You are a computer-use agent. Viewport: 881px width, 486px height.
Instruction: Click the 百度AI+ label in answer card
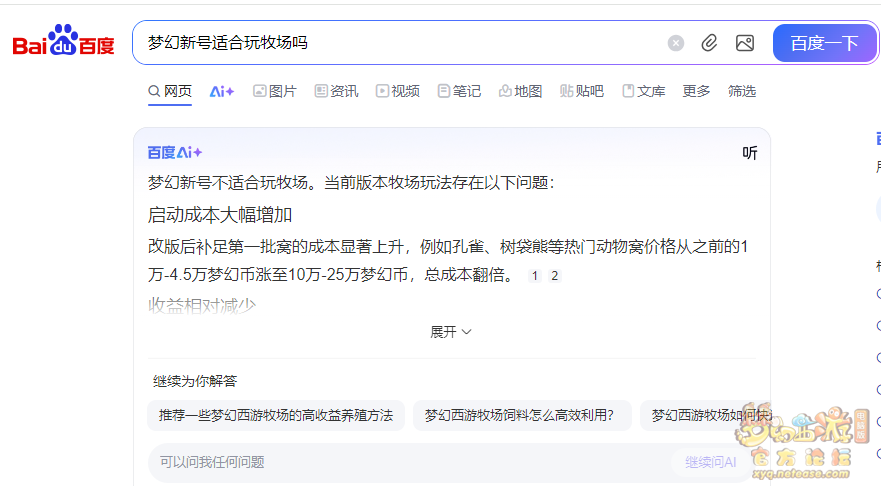[175, 152]
